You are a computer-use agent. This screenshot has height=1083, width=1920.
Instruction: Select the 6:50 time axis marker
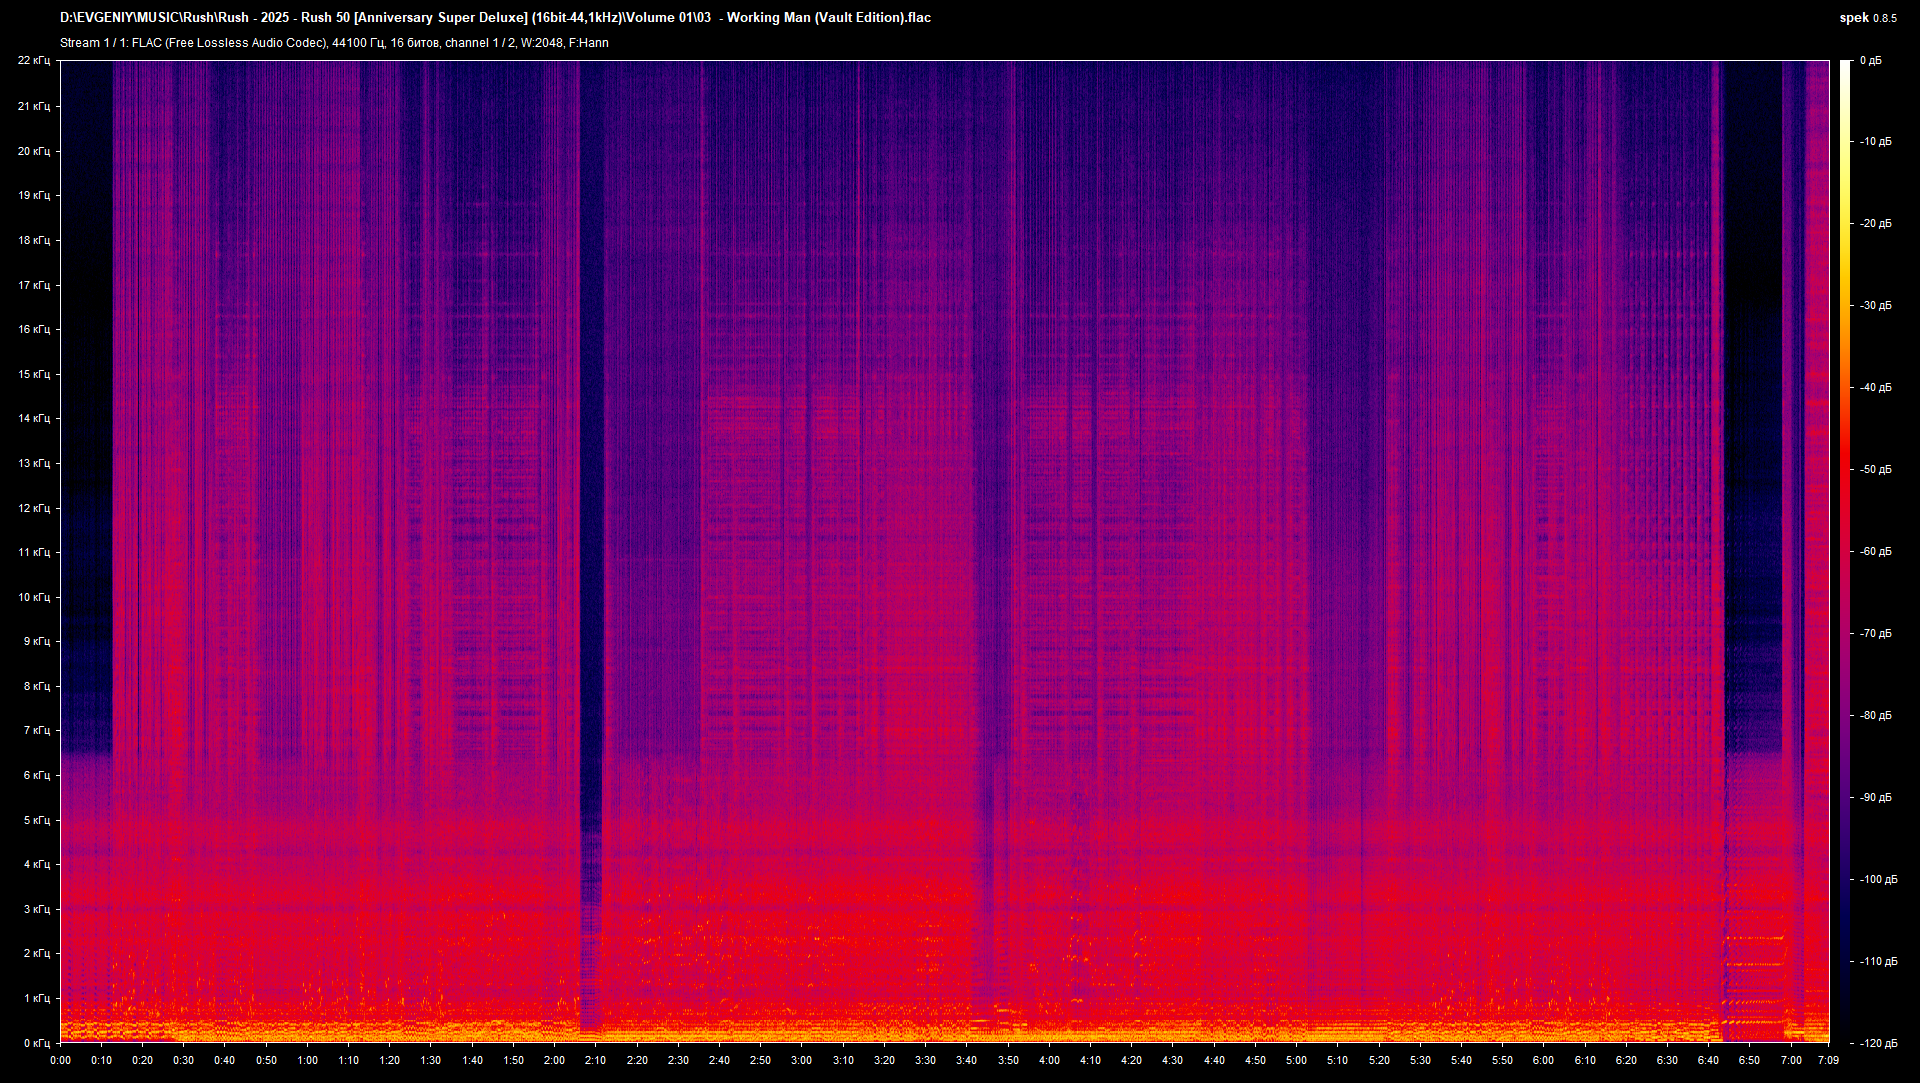1749,1060
